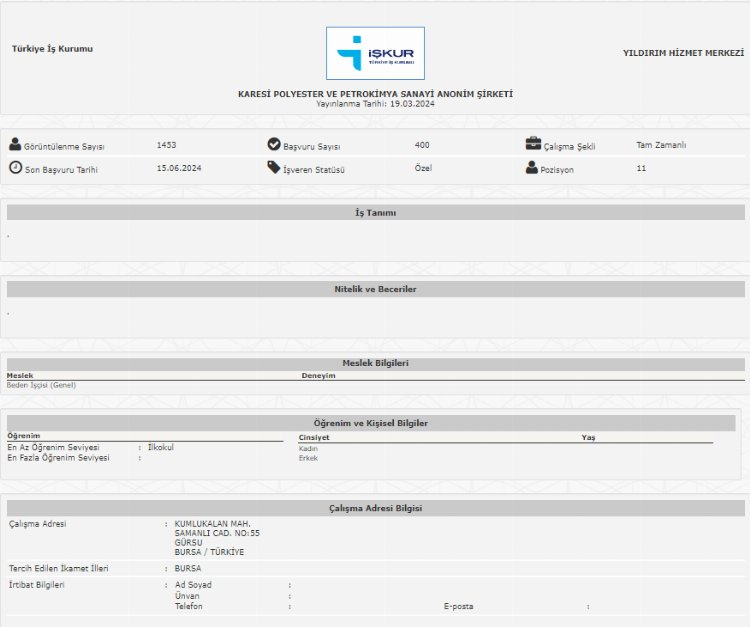Click the YILDIRIM HİZMET MERKEZİ text
This screenshot has width=750, height=627.
(684, 52)
